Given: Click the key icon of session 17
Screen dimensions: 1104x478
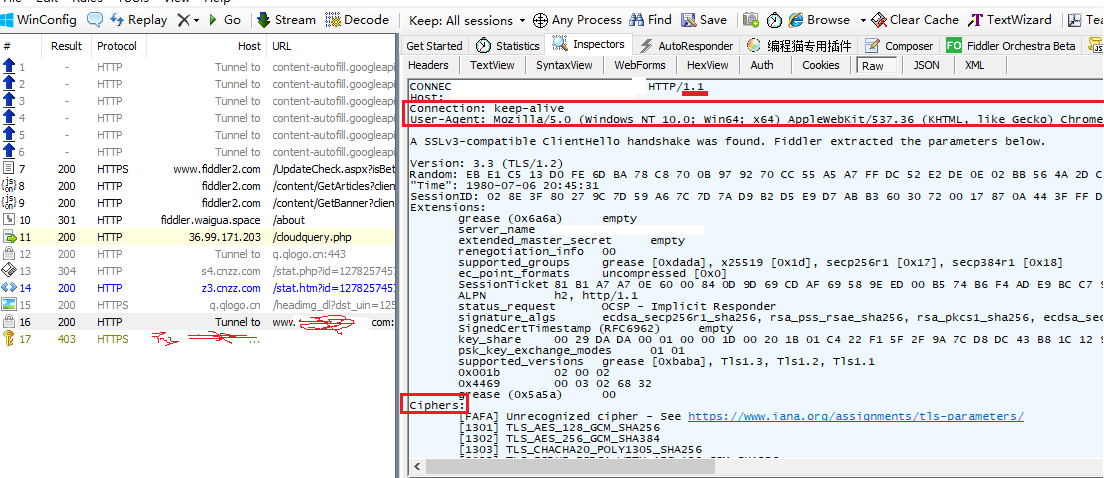Looking at the screenshot, I should click(x=9, y=339).
